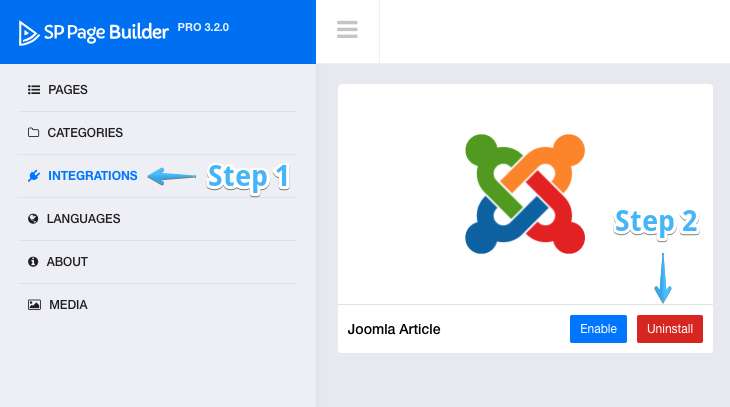
Task: Open the LANGUAGES section
Action: tap(83, 219)
